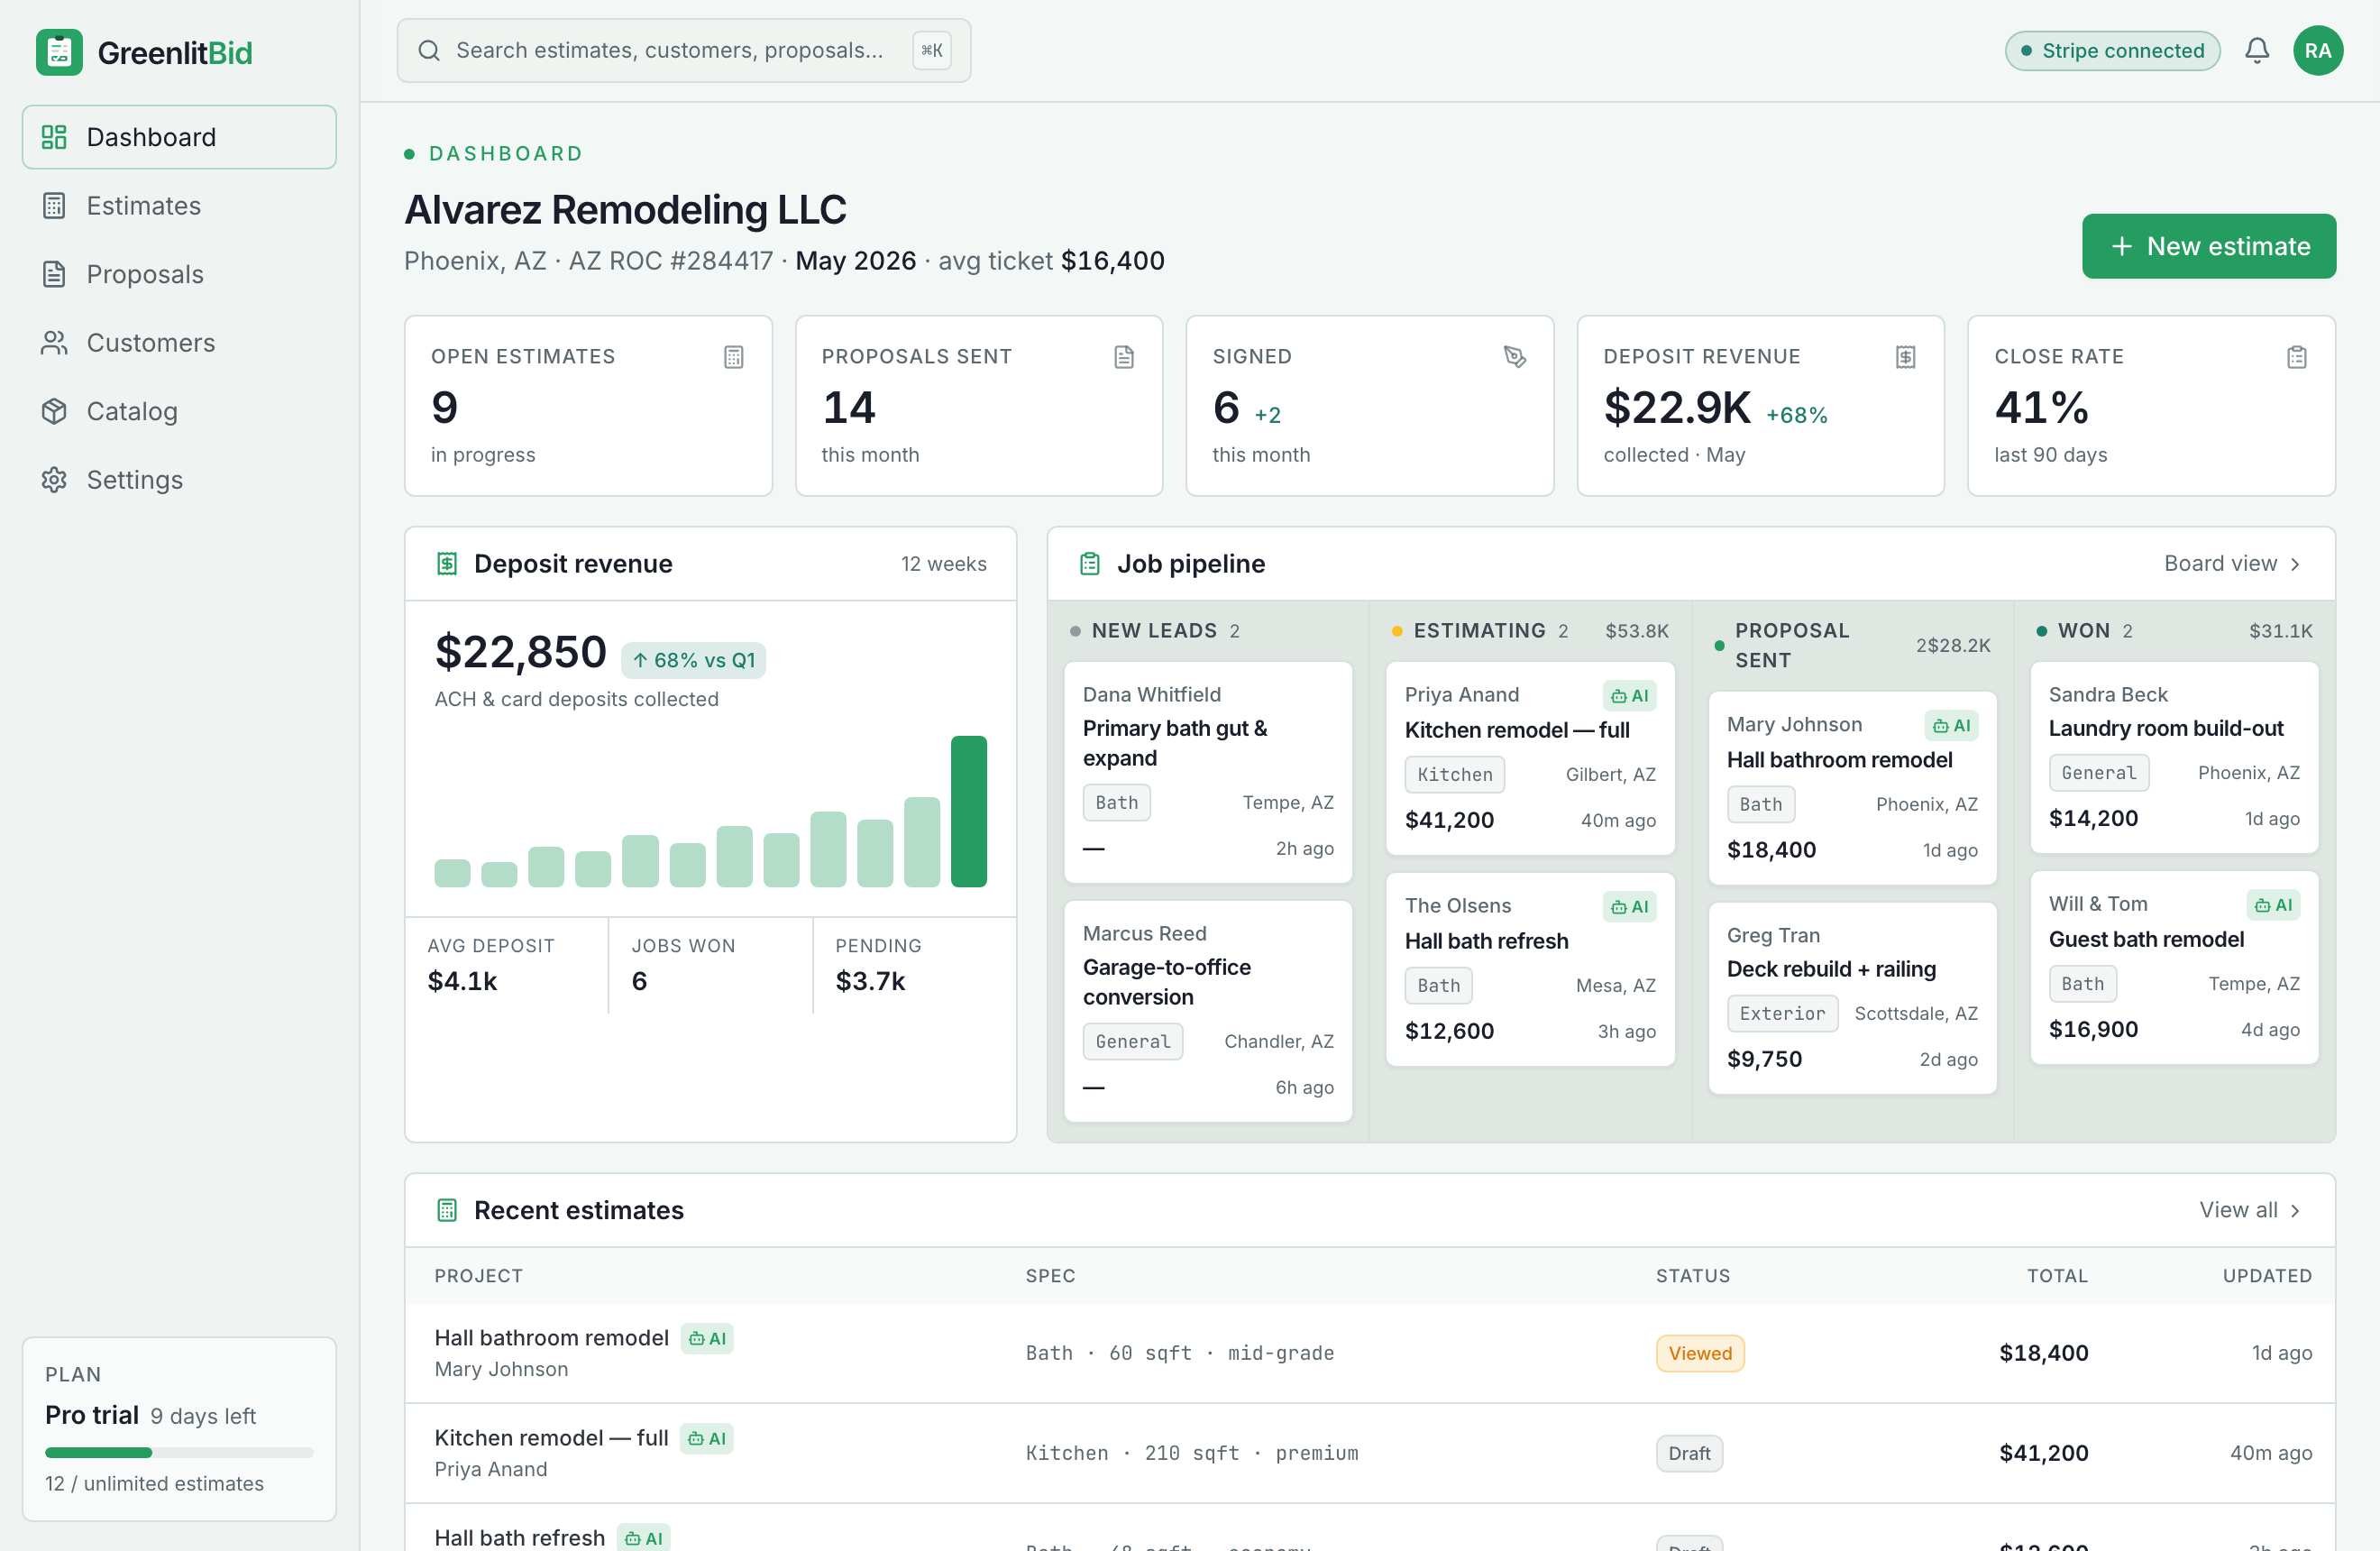Click the STATUS column header

(1692, 1276)
